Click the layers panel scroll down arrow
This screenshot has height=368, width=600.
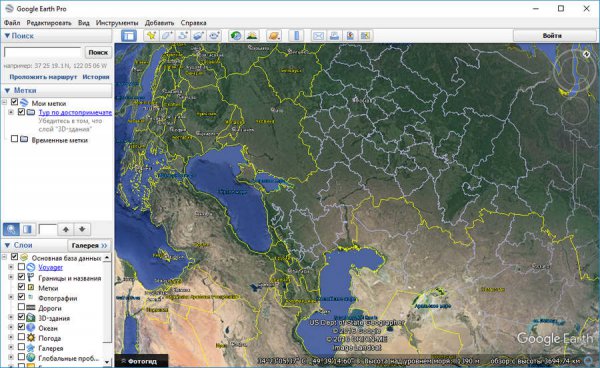tap(107, 361)
